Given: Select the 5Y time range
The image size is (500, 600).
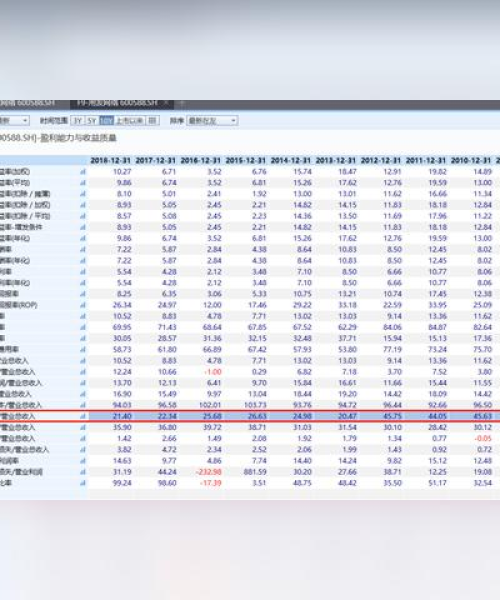Looking at the screenshot, I should click(x=91, y=121).
